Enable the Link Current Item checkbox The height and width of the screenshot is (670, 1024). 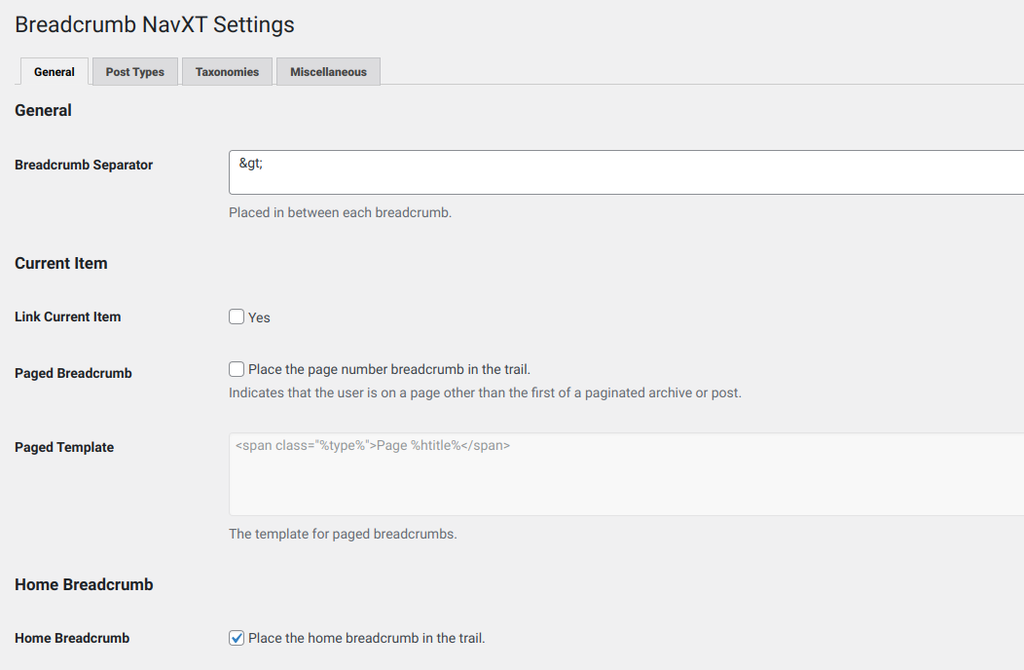point(237,317)
